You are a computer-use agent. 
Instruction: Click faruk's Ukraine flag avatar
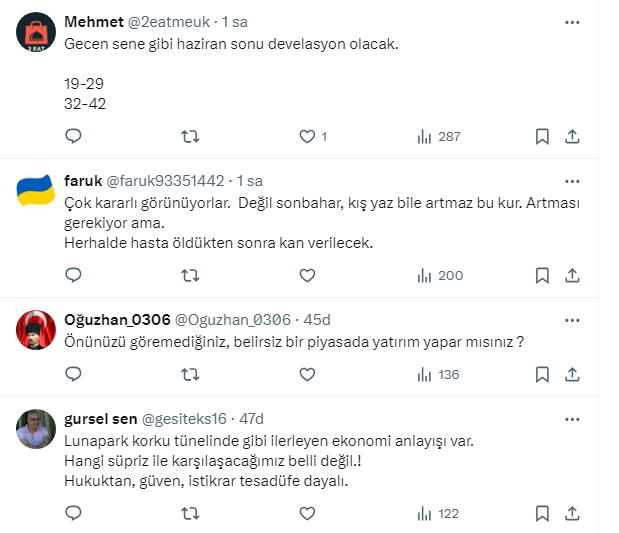point(36,190)
